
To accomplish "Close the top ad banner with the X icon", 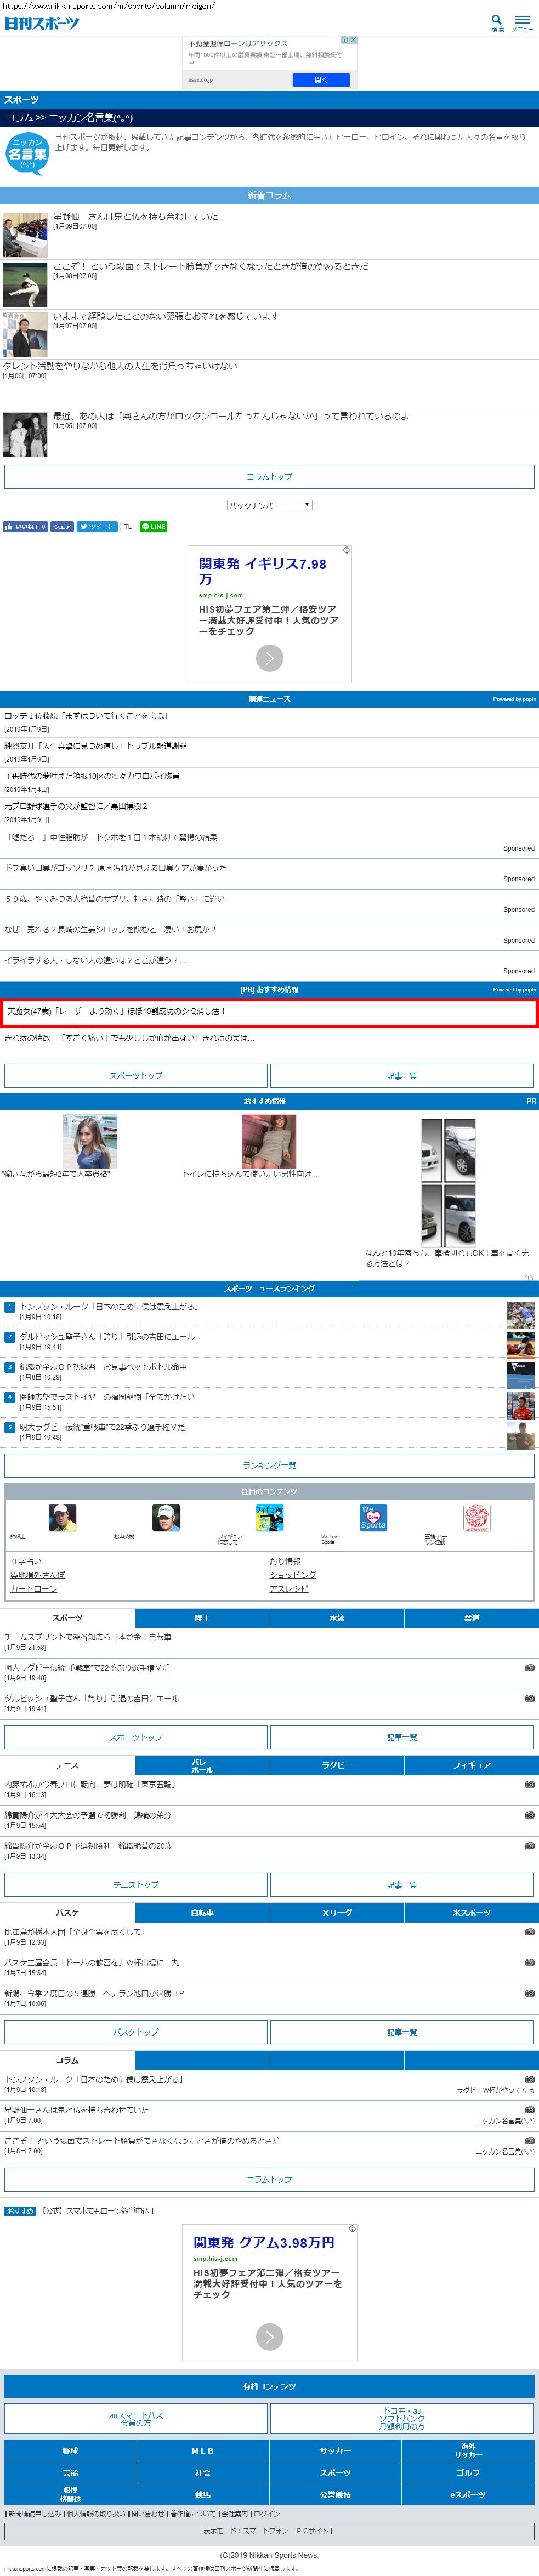I will tap(353, 40).
